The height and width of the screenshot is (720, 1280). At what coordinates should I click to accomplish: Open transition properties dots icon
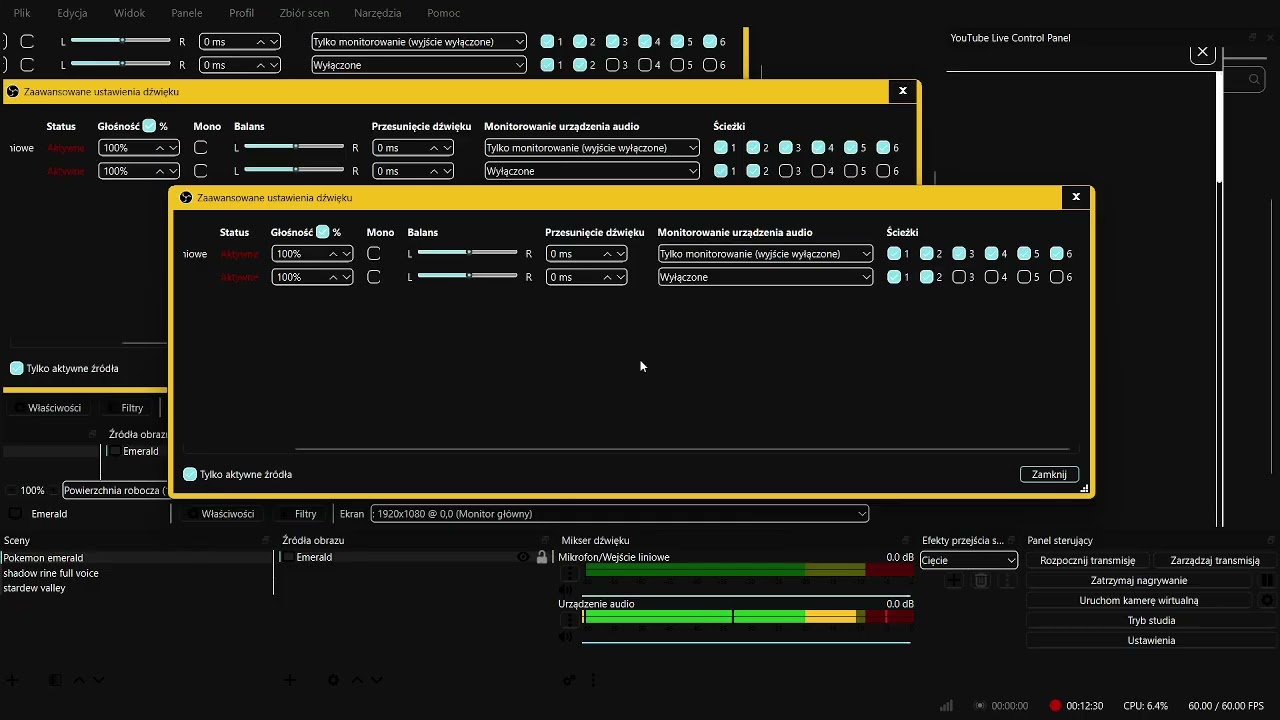click(1008, 580)
